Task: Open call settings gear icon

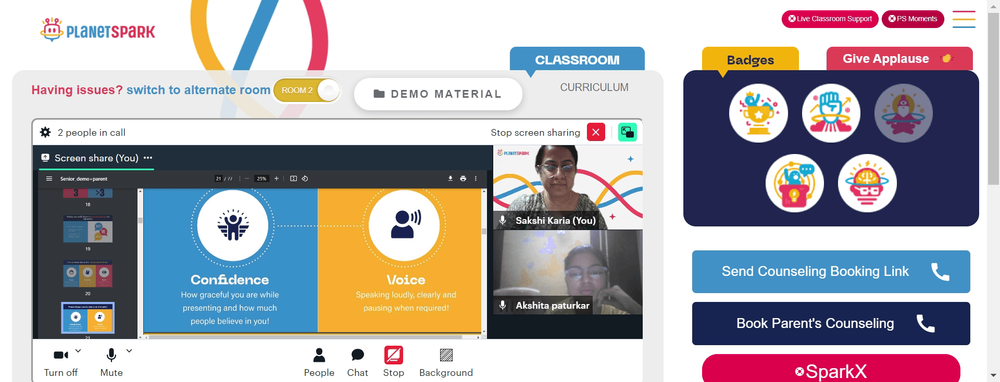Action: pos(45,133)
